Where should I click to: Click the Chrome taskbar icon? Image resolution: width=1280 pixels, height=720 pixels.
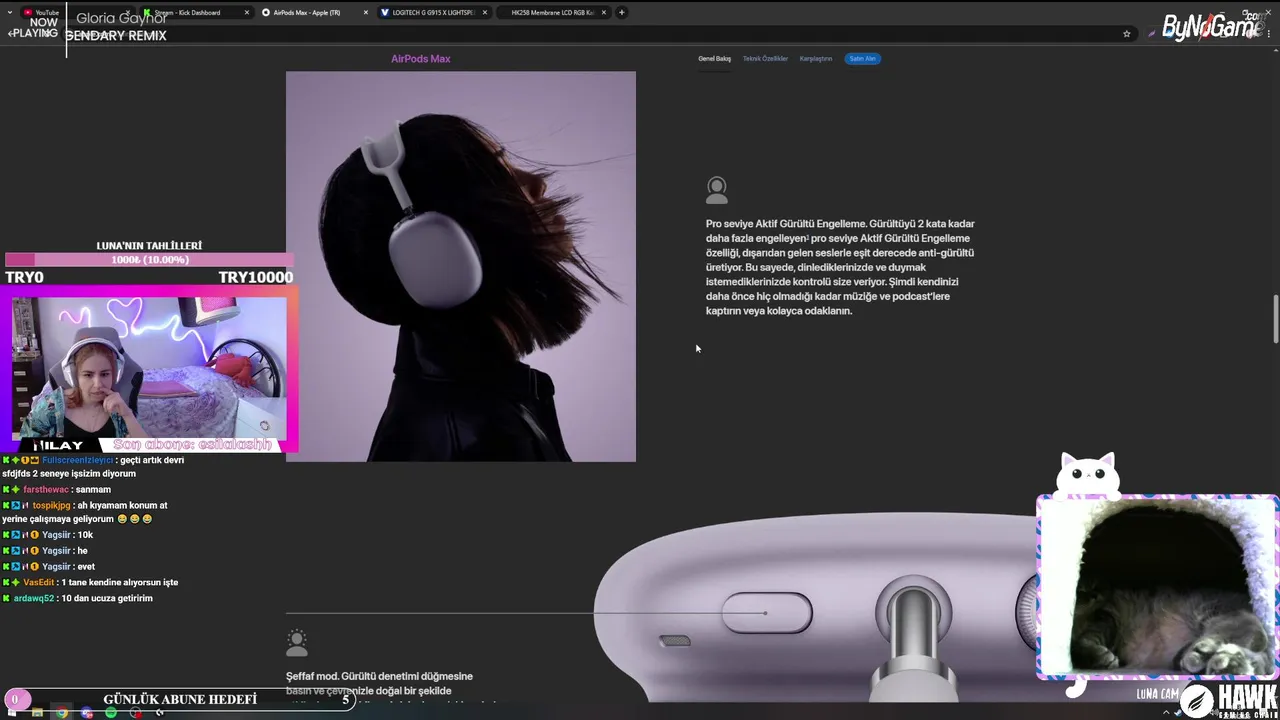(62, 712)
